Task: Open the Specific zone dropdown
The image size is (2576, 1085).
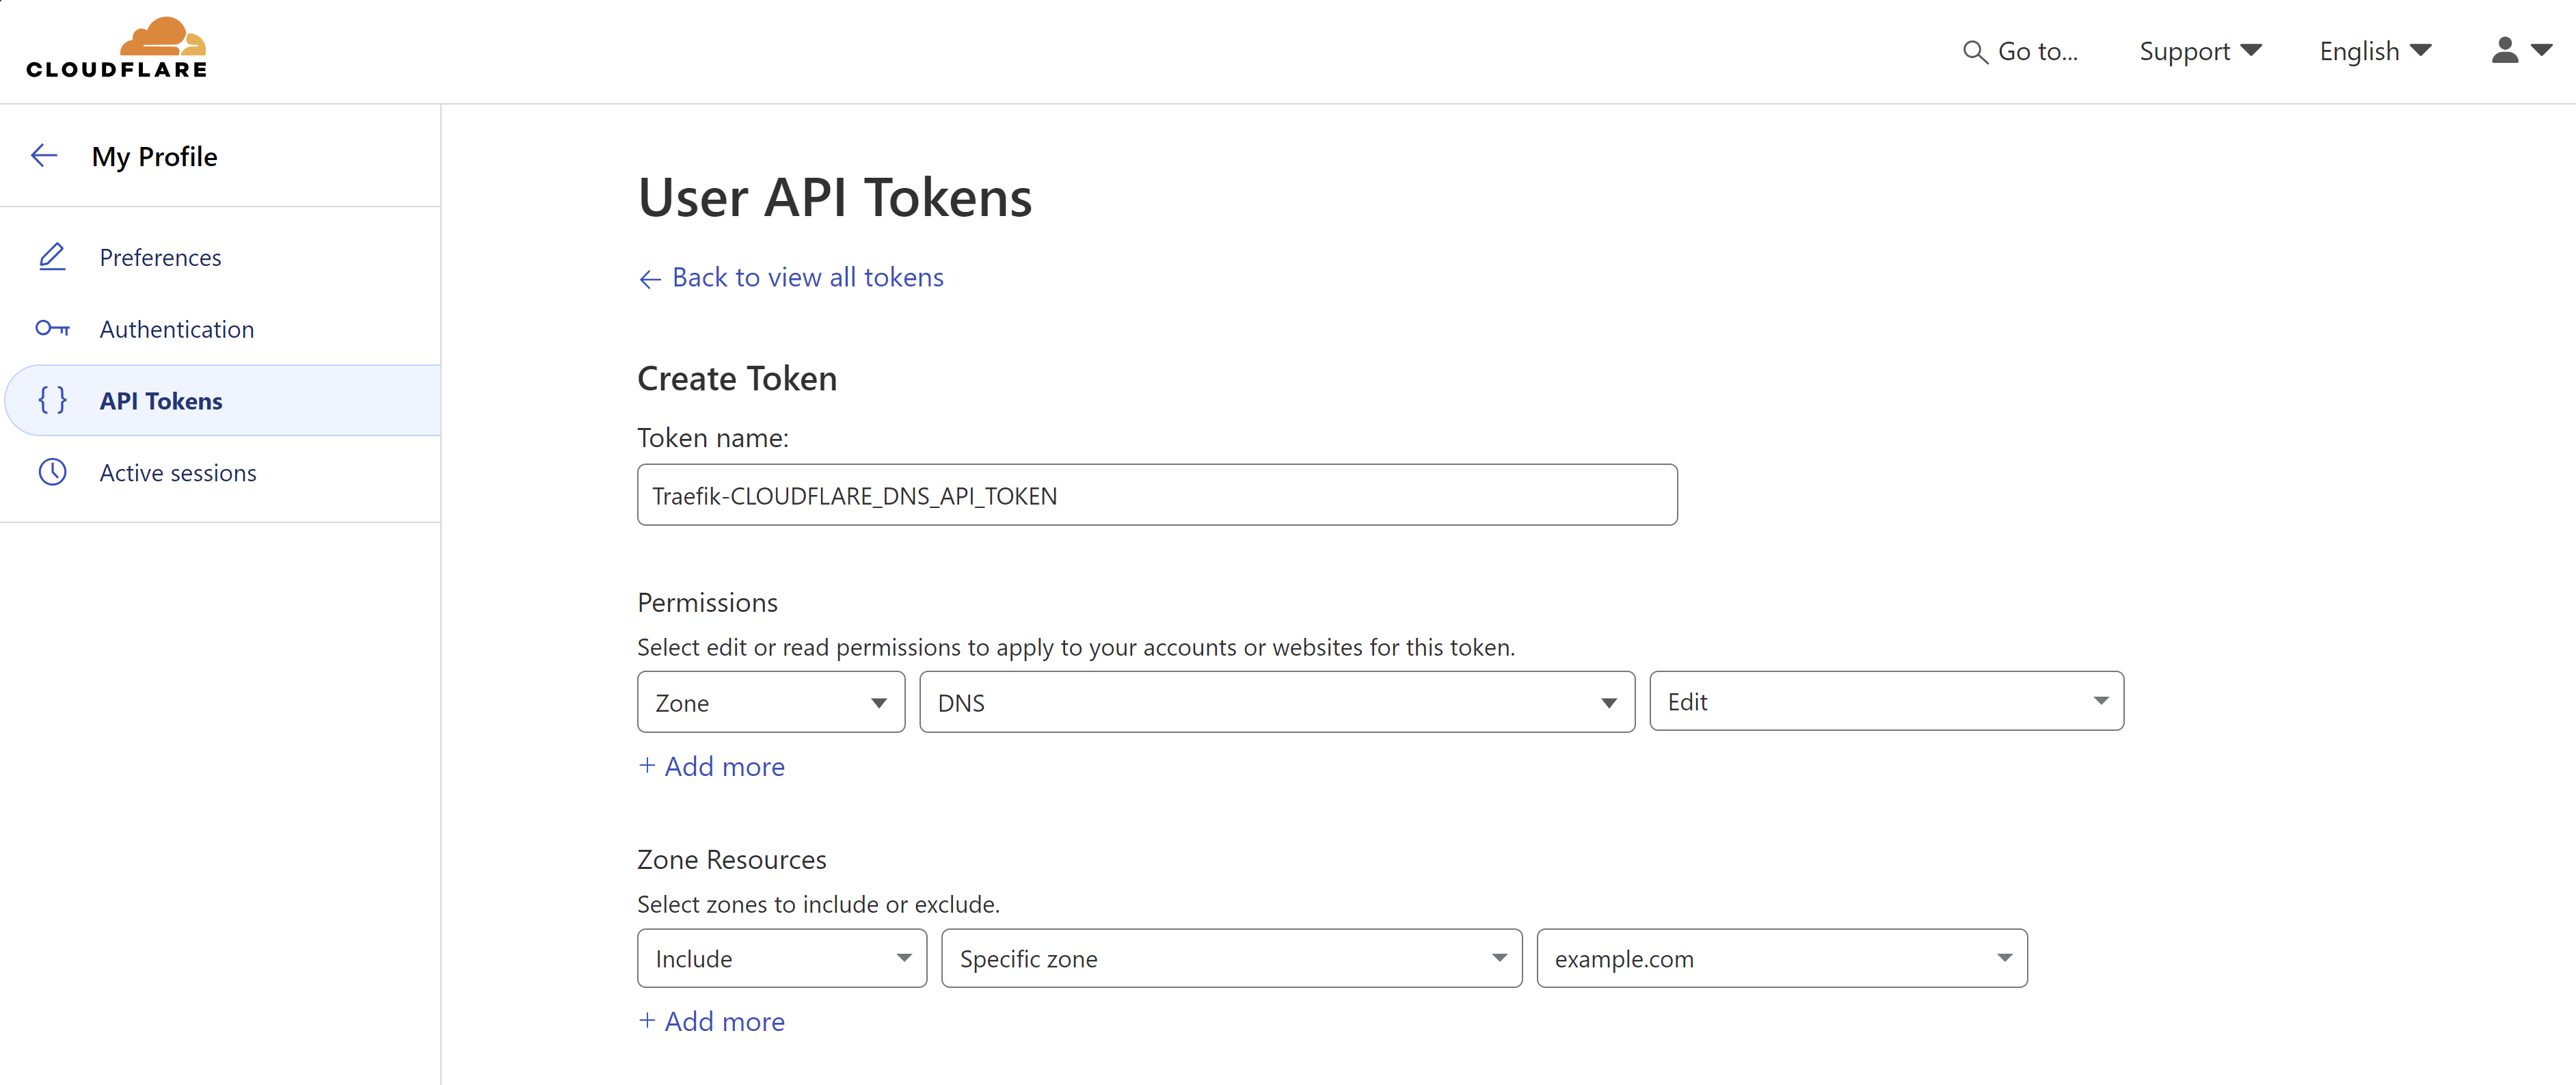Action: (x=1231, y=958)
